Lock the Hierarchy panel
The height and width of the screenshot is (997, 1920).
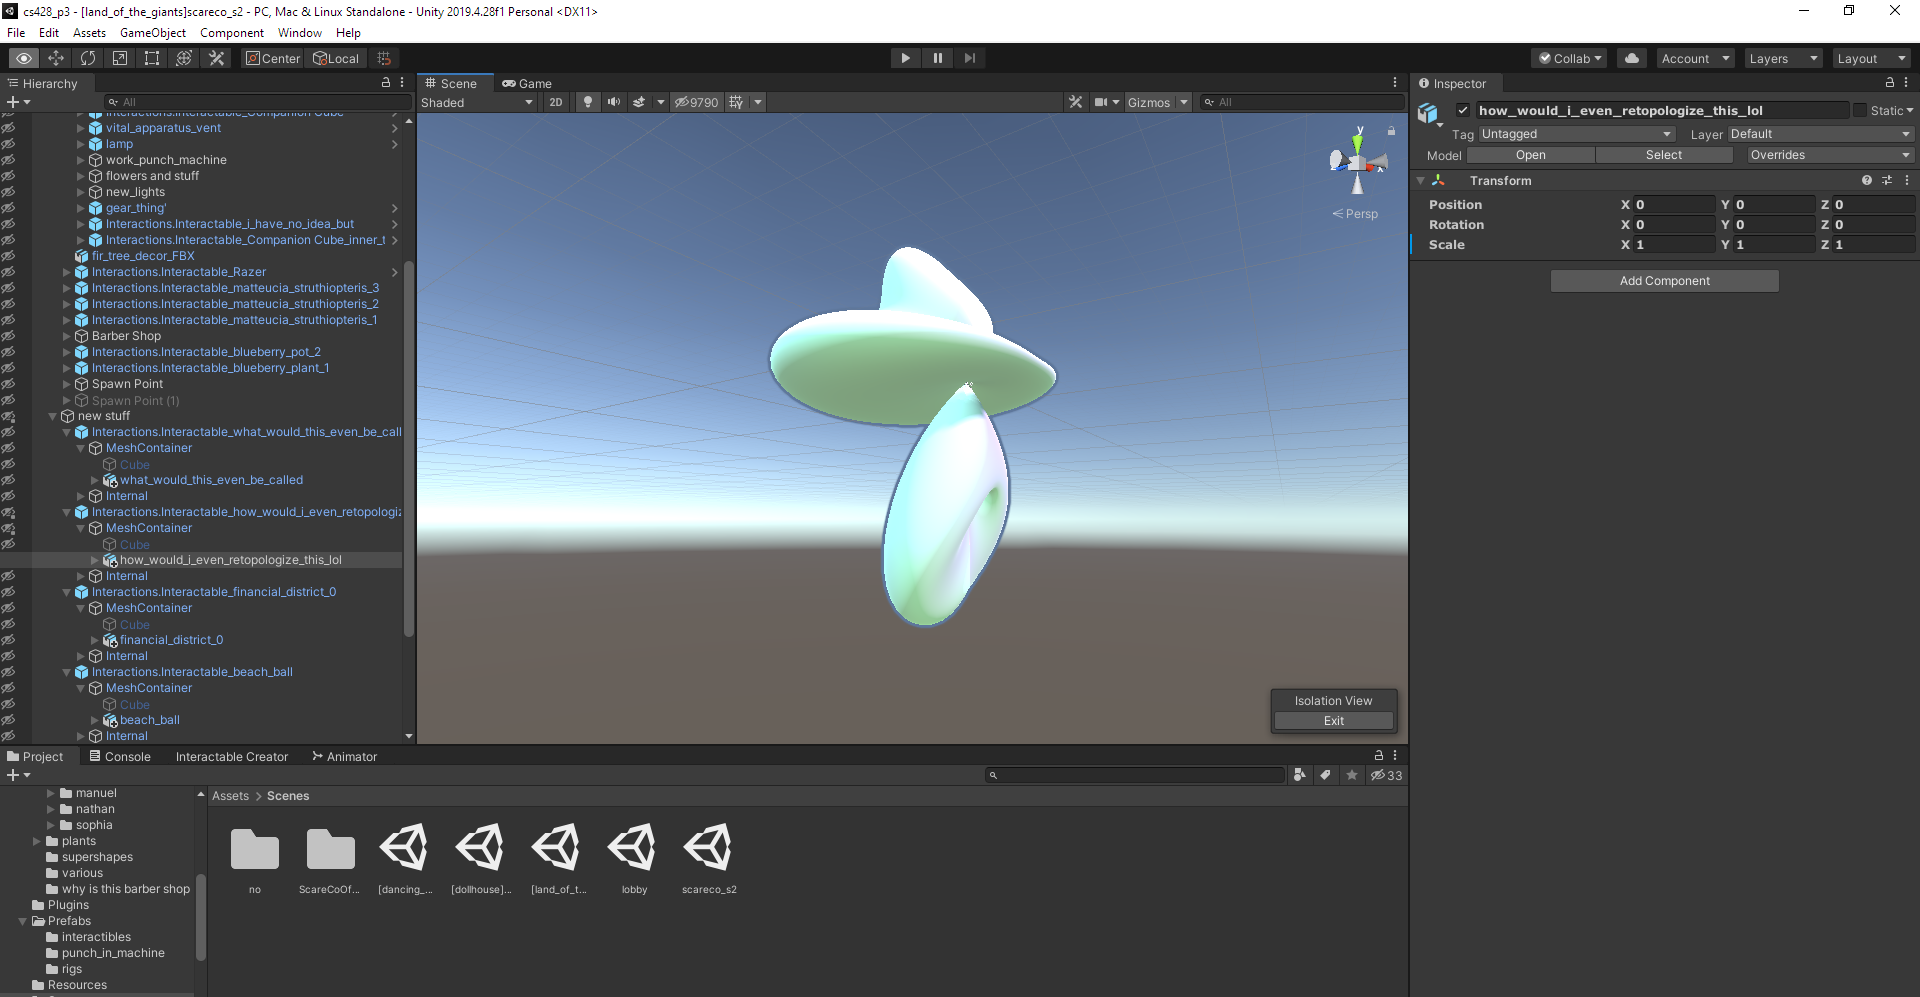pos(386,83)
